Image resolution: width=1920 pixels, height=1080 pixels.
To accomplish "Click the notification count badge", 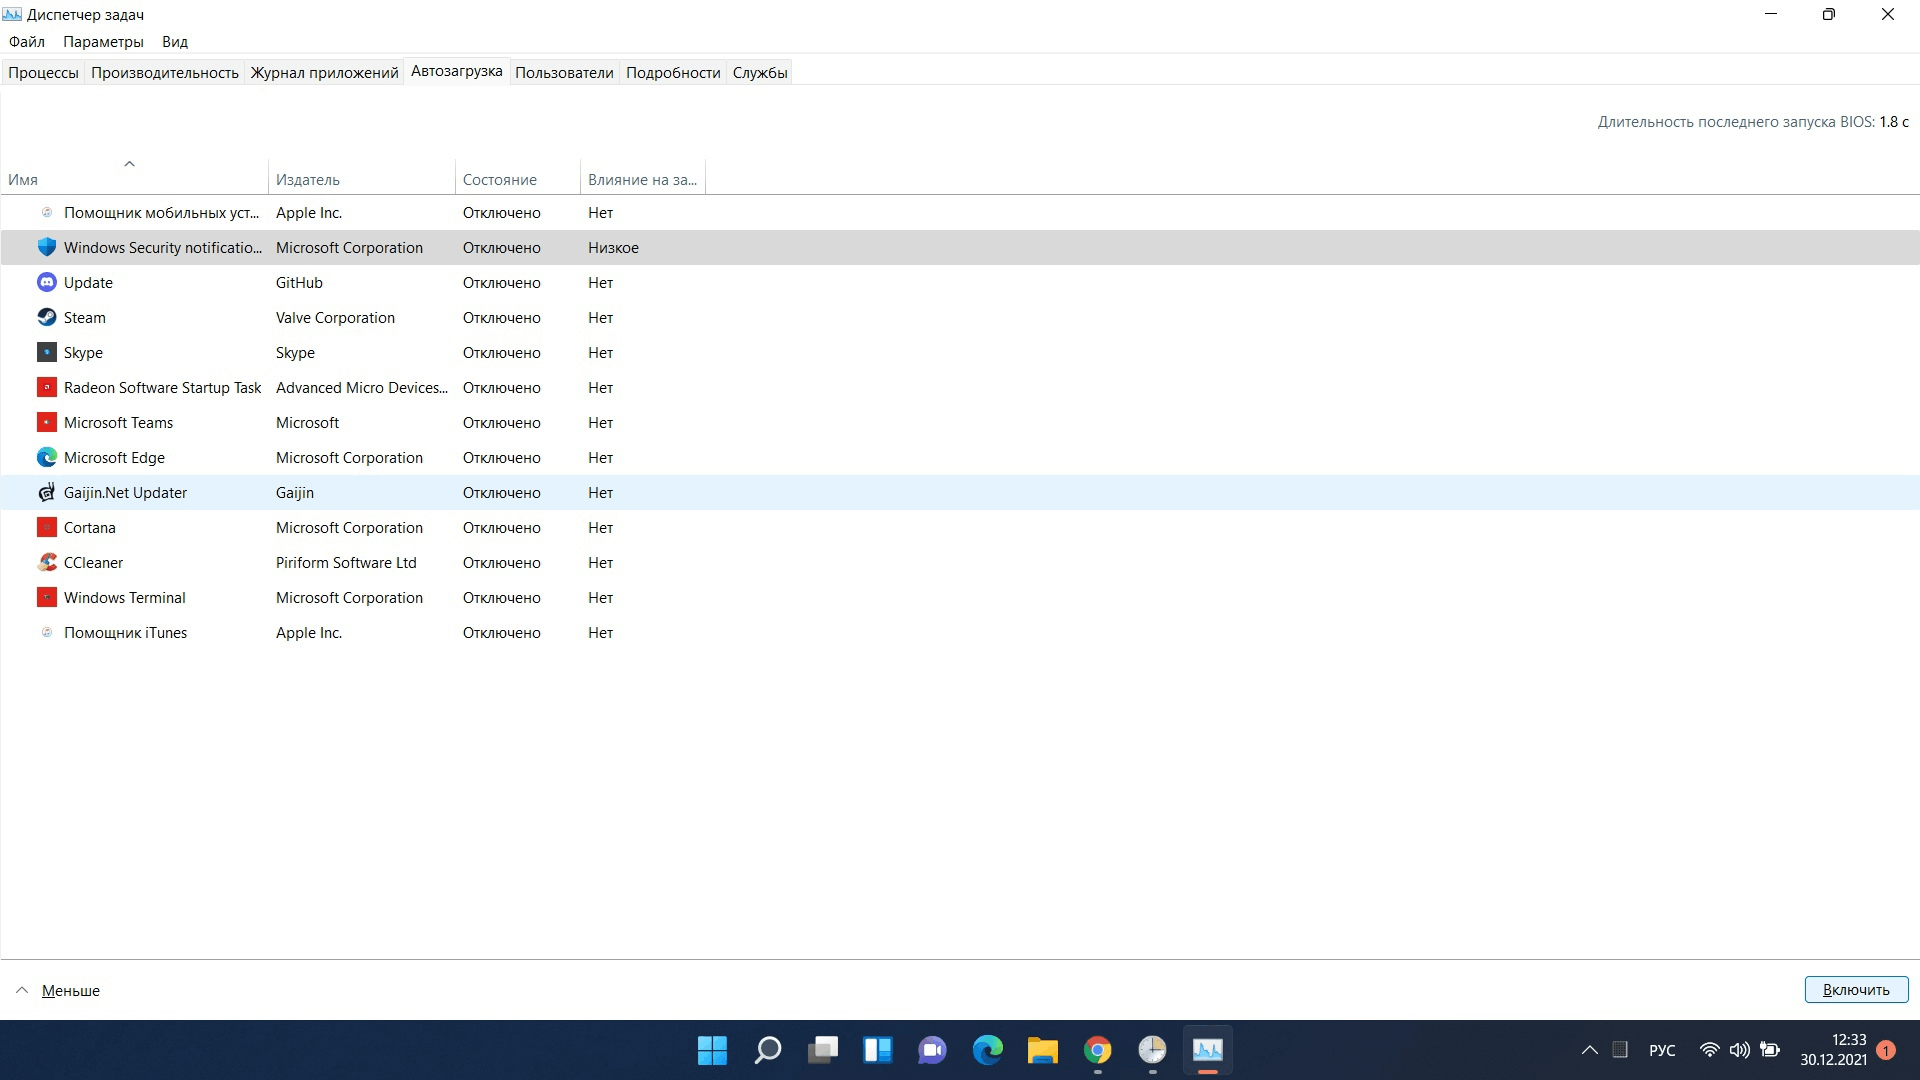I will (1886, 1050).
